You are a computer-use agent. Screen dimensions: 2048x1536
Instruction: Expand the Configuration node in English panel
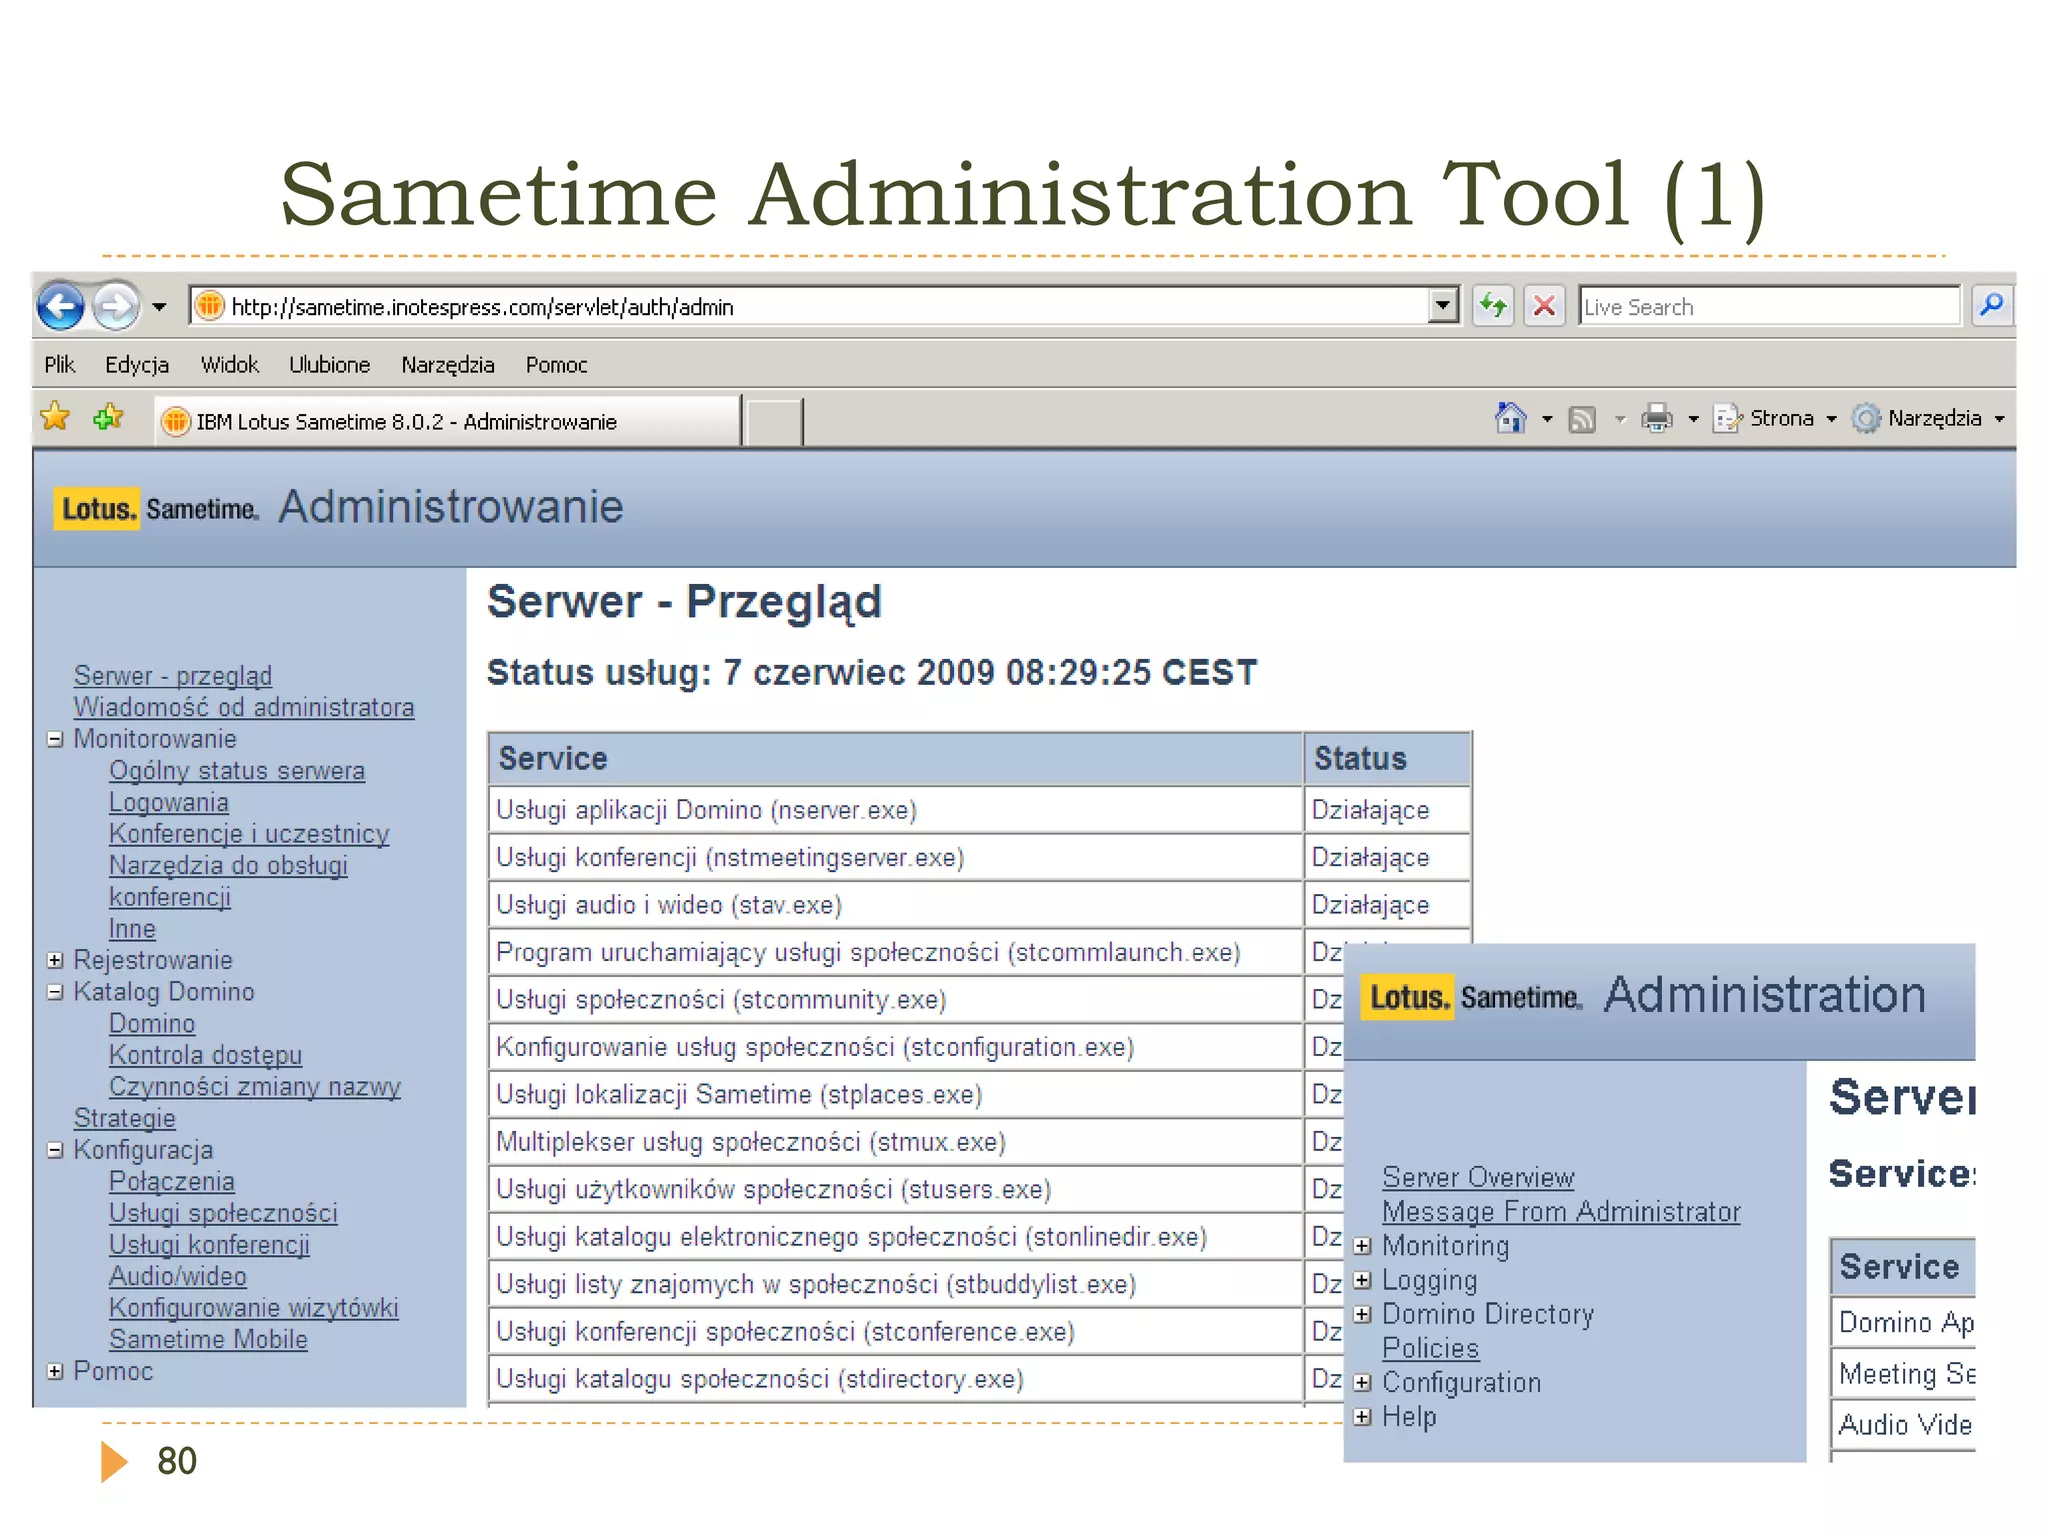click(x=1362, y=1383)
